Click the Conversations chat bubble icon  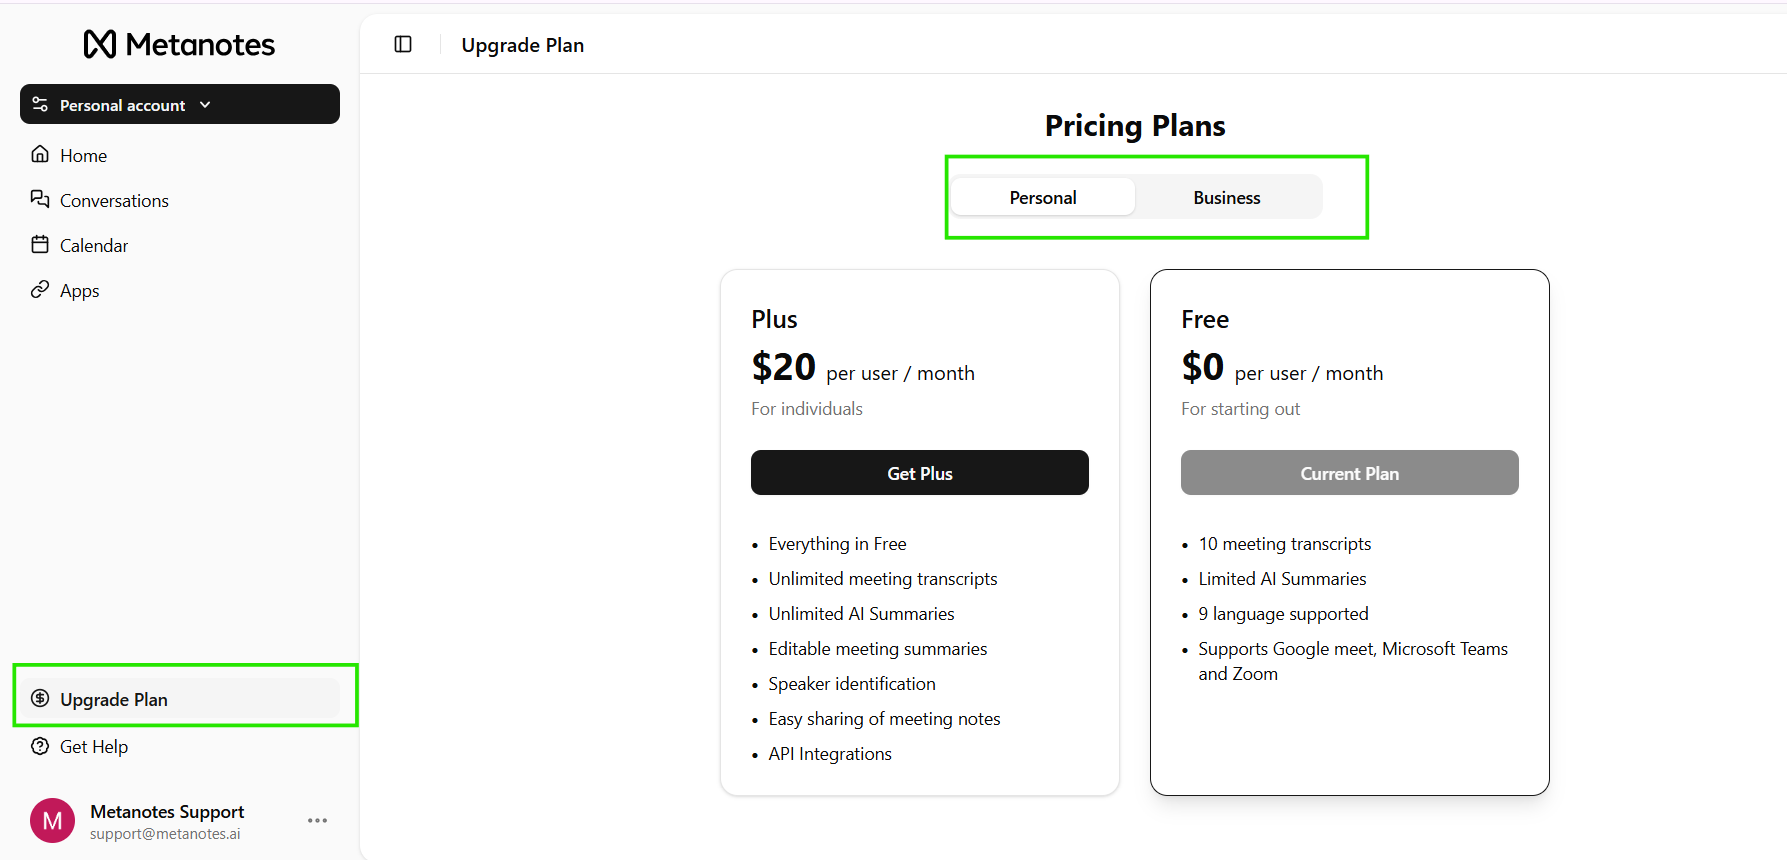40,199
